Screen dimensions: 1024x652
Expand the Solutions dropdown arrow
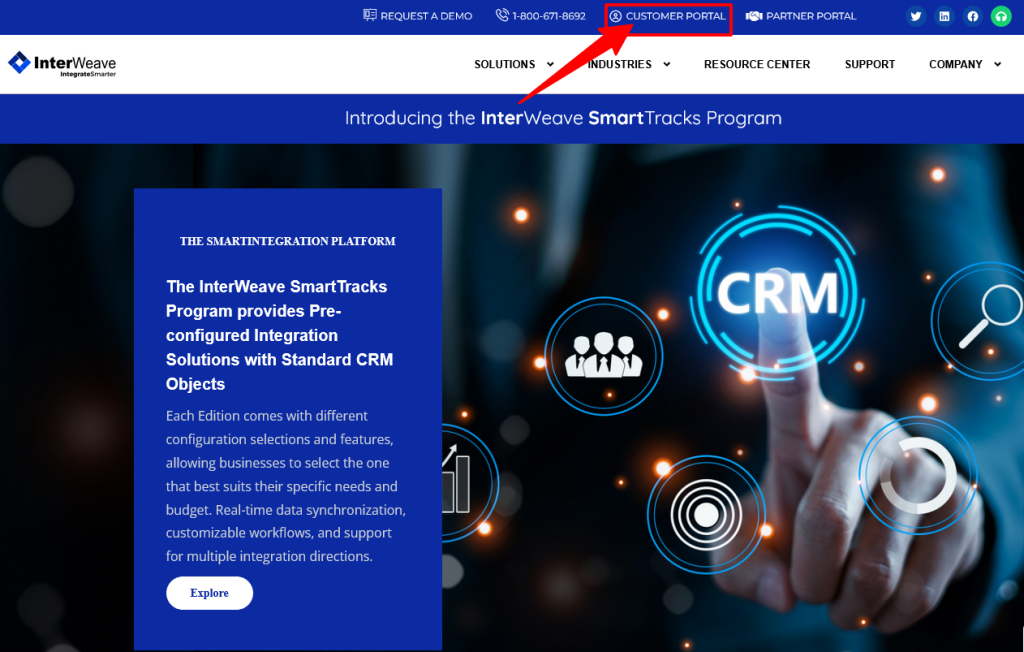pyautogui.click(x=550, y=64)
